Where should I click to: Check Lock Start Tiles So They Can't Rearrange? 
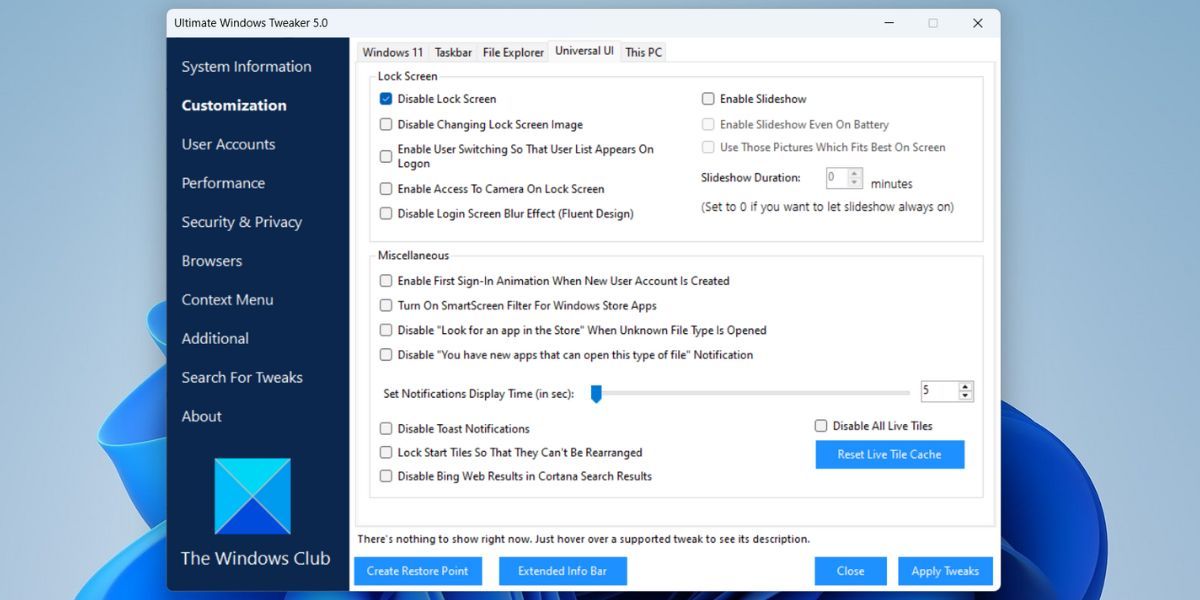[x=385, y=452]
